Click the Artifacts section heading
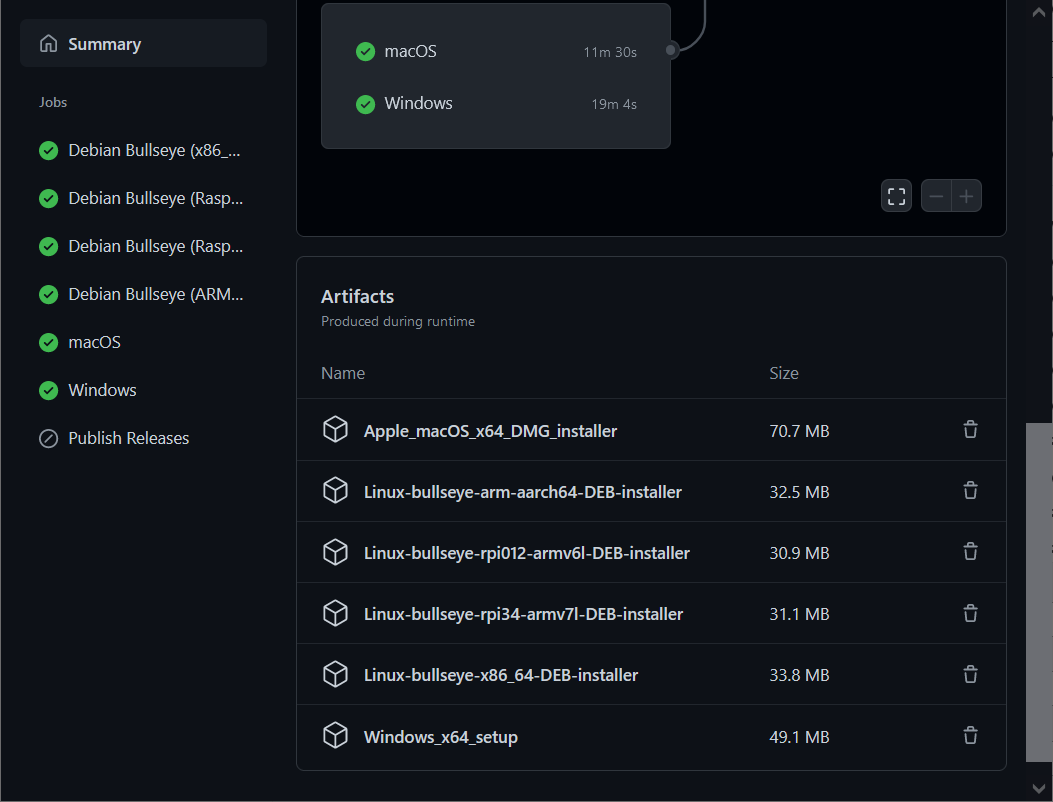This screenshot has width=1053, height=802. (x=357, y=297)
